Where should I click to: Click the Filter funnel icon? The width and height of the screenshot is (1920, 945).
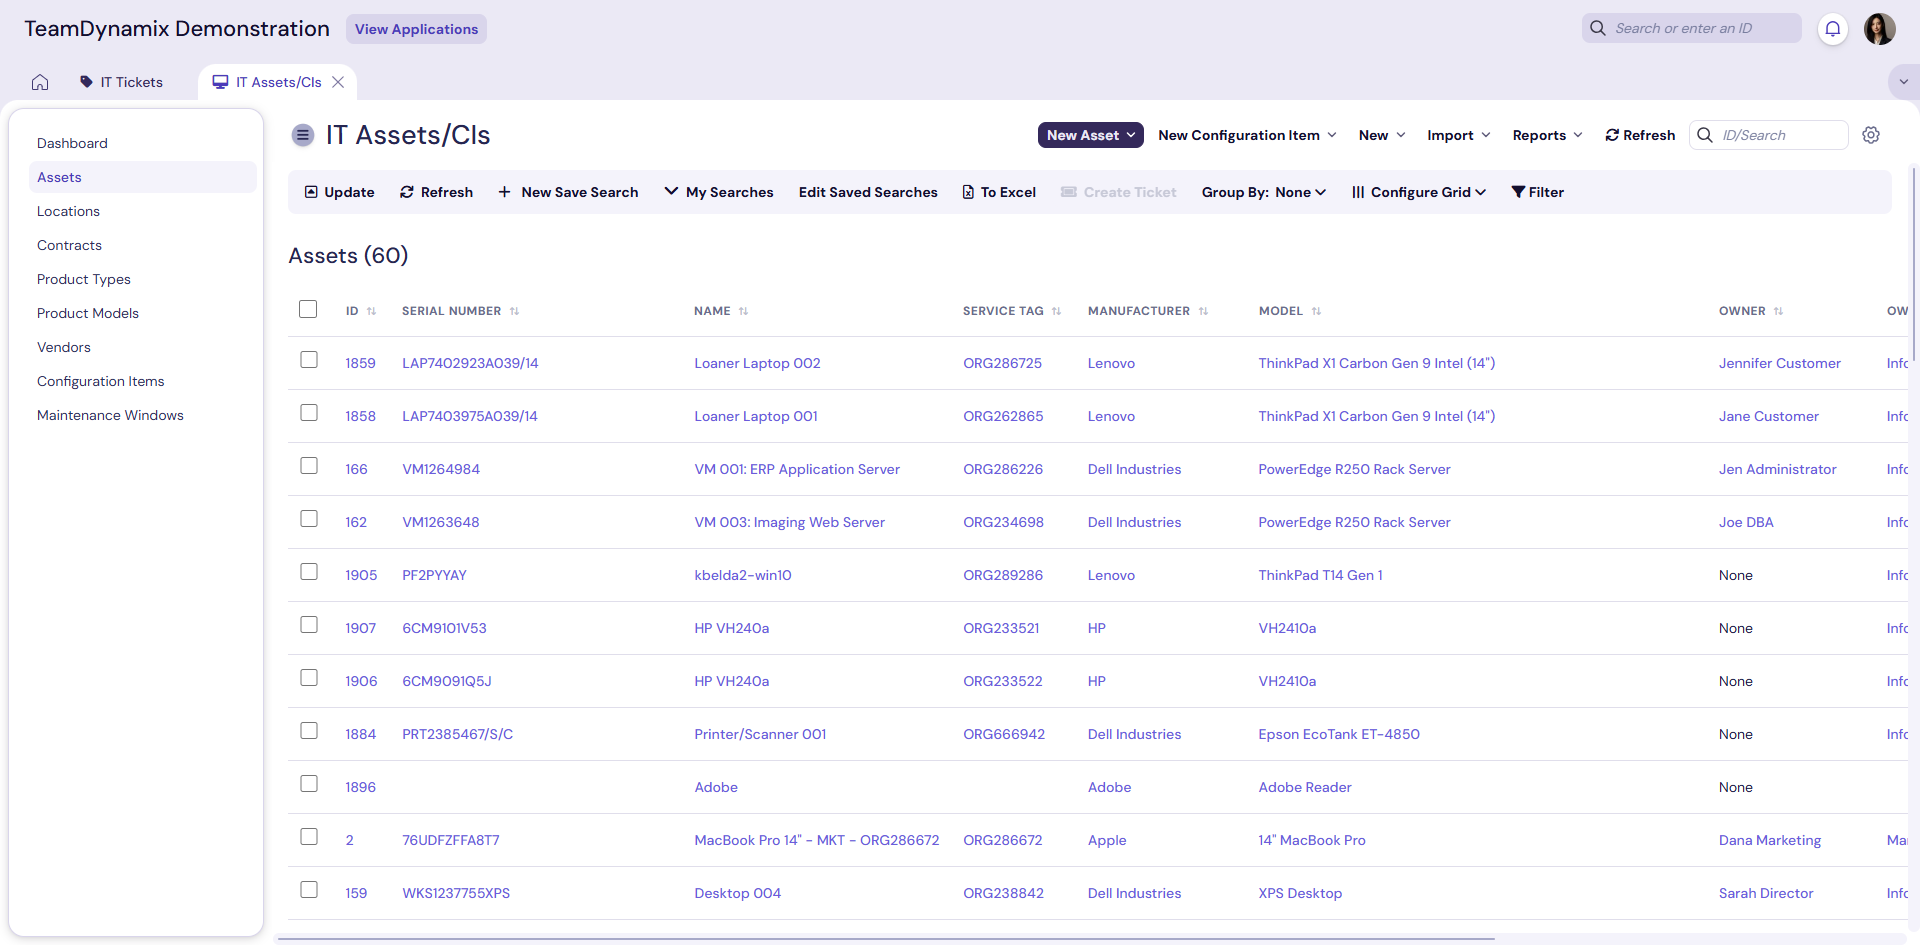[x=1518, y=192]
